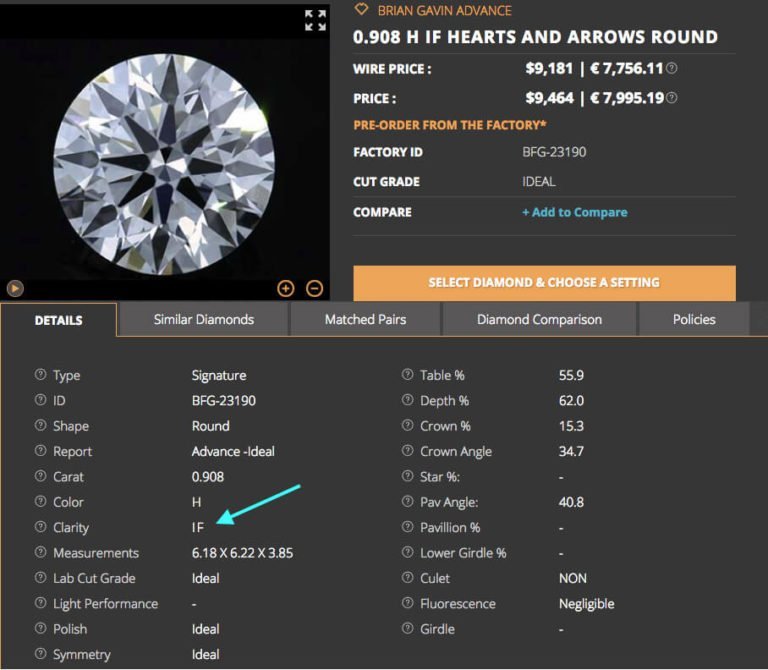This screenshot has width=768, height=670.
Task: Click table percentage value 55.9
Action: point(571,375)
